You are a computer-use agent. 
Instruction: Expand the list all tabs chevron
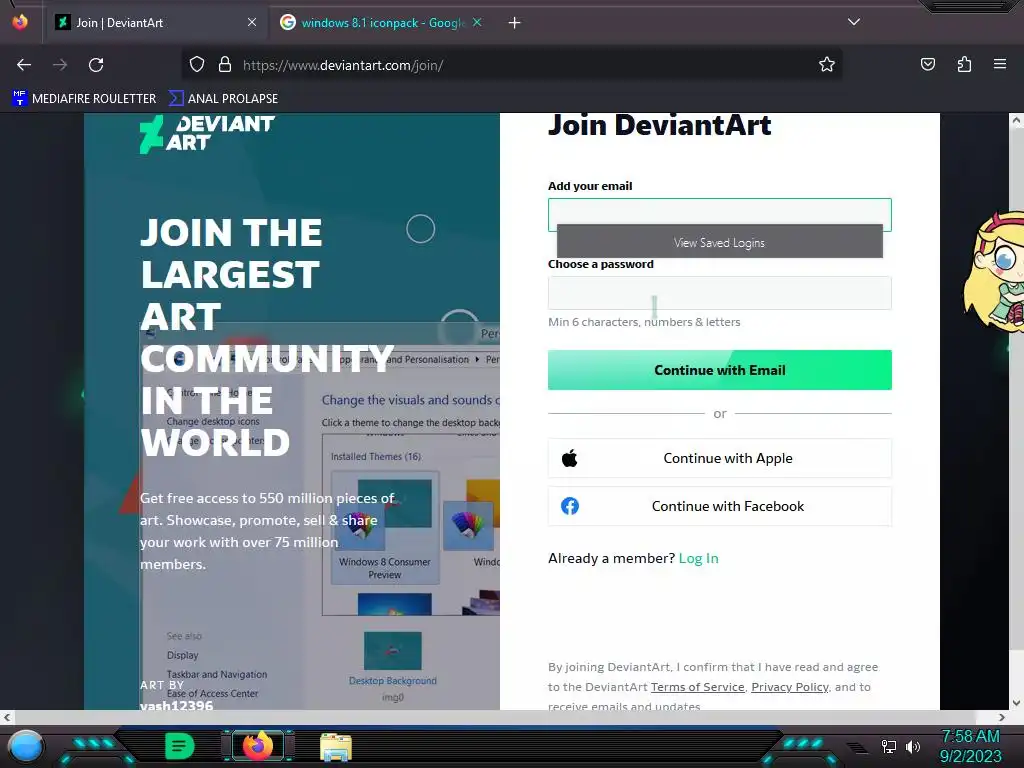pyautogui.click(x=854, y=22)
